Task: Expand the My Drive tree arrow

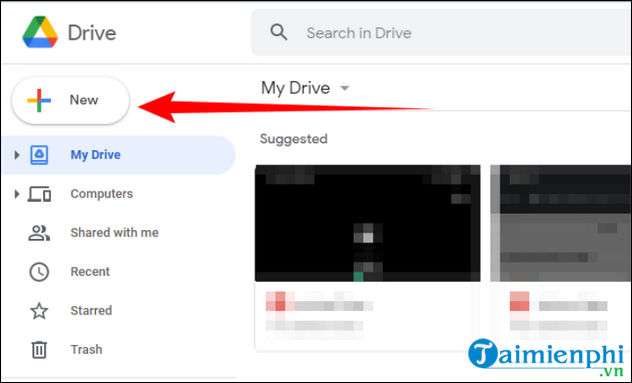Action: click(17, 155)
